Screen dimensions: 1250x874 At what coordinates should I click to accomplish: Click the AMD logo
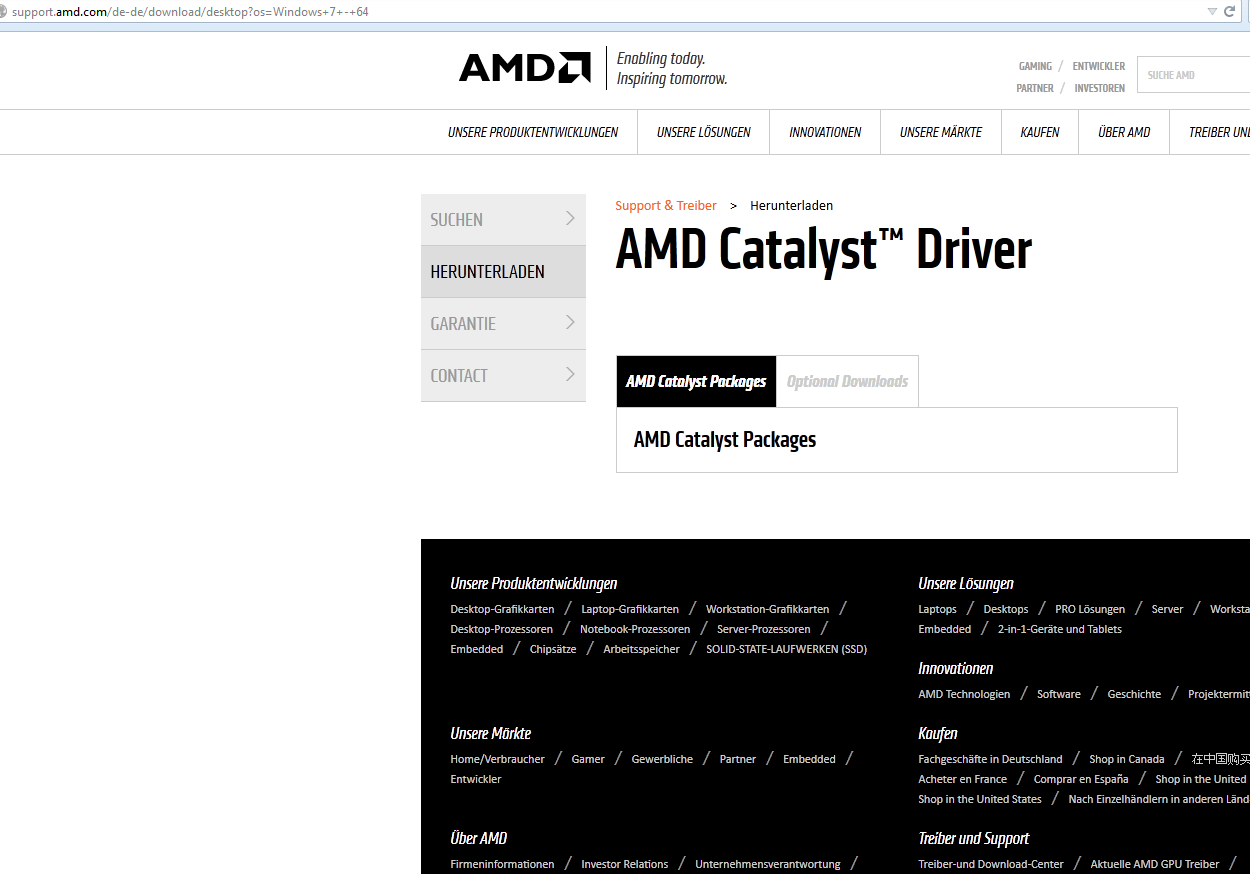524,67
